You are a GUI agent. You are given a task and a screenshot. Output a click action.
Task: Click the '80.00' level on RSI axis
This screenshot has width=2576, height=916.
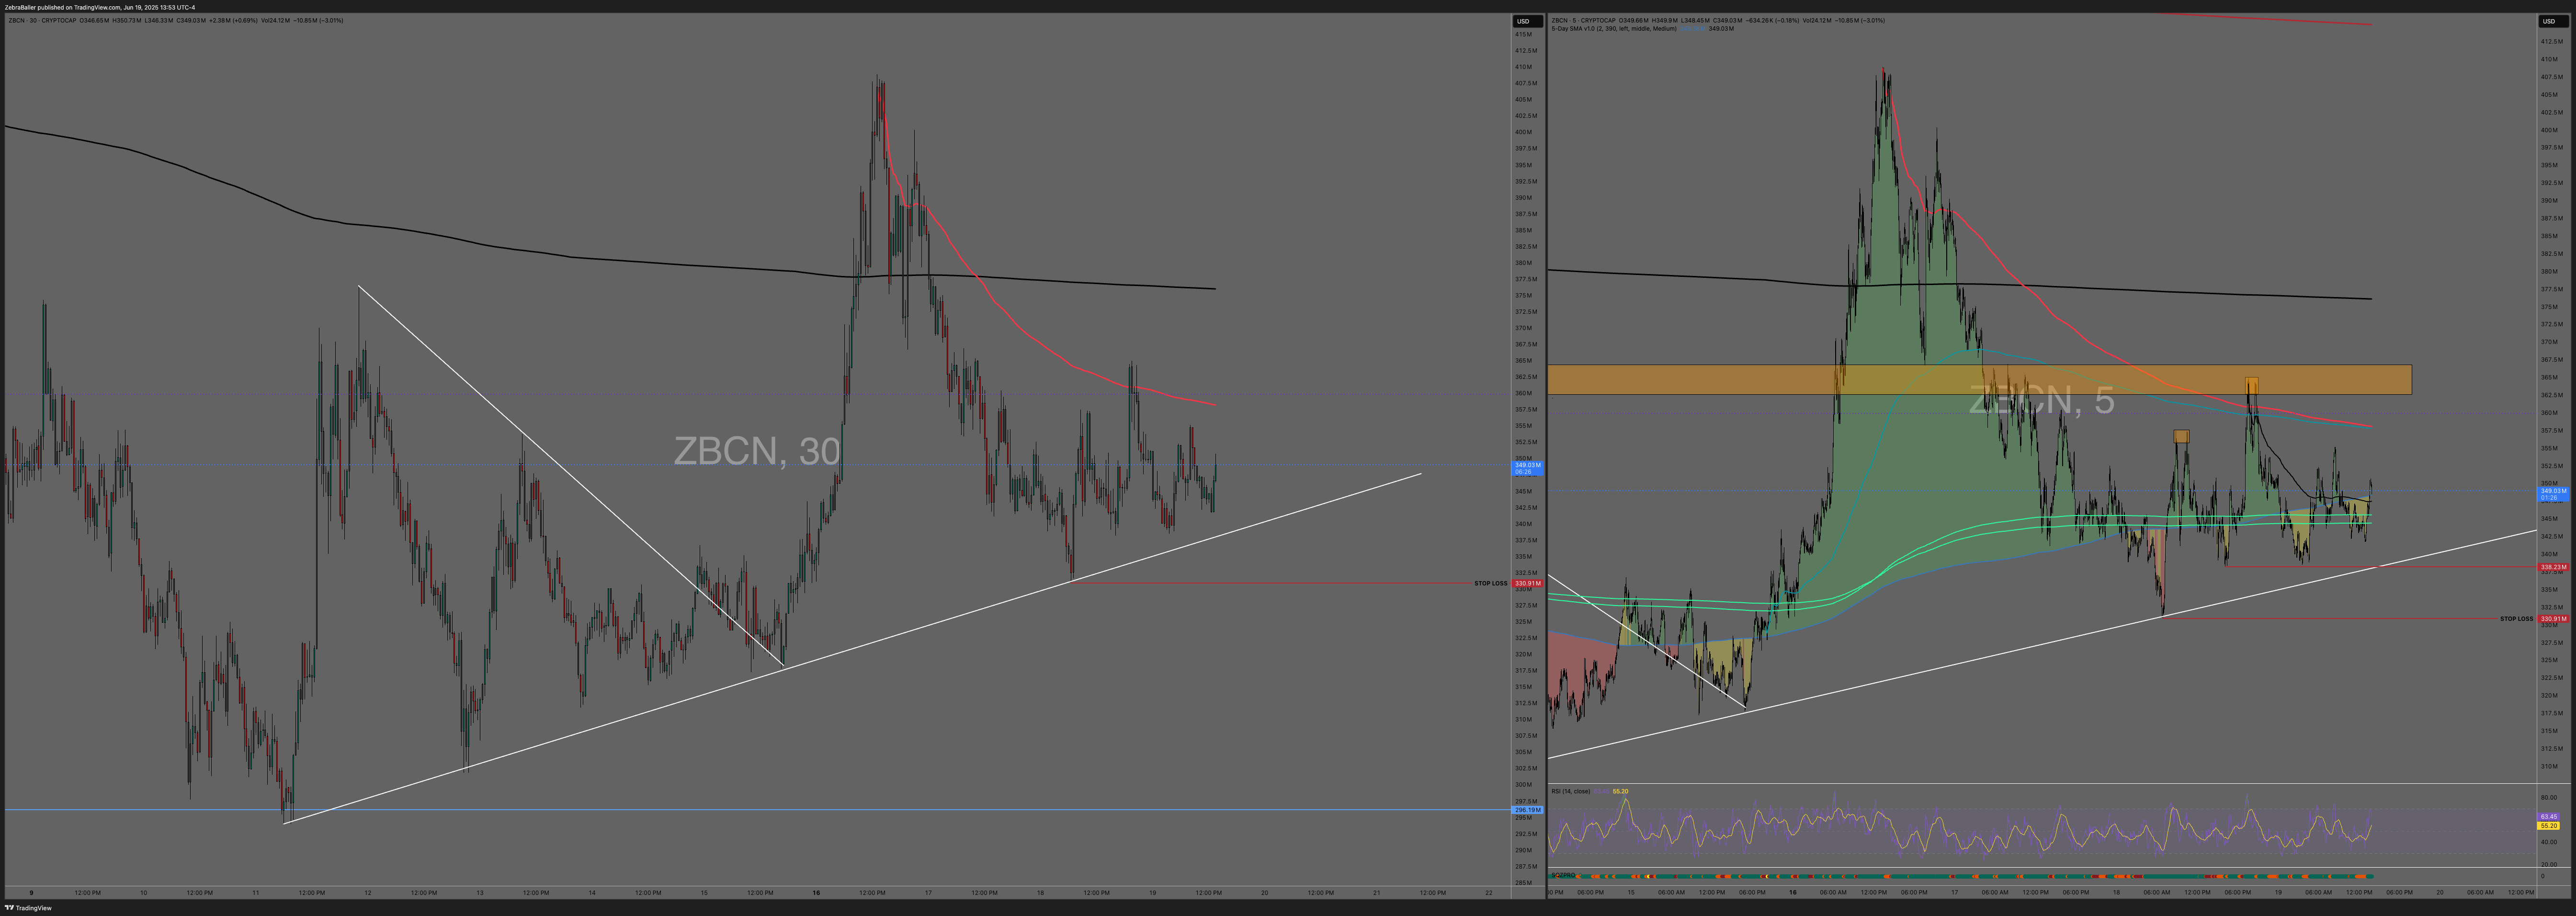point(2548,799)
